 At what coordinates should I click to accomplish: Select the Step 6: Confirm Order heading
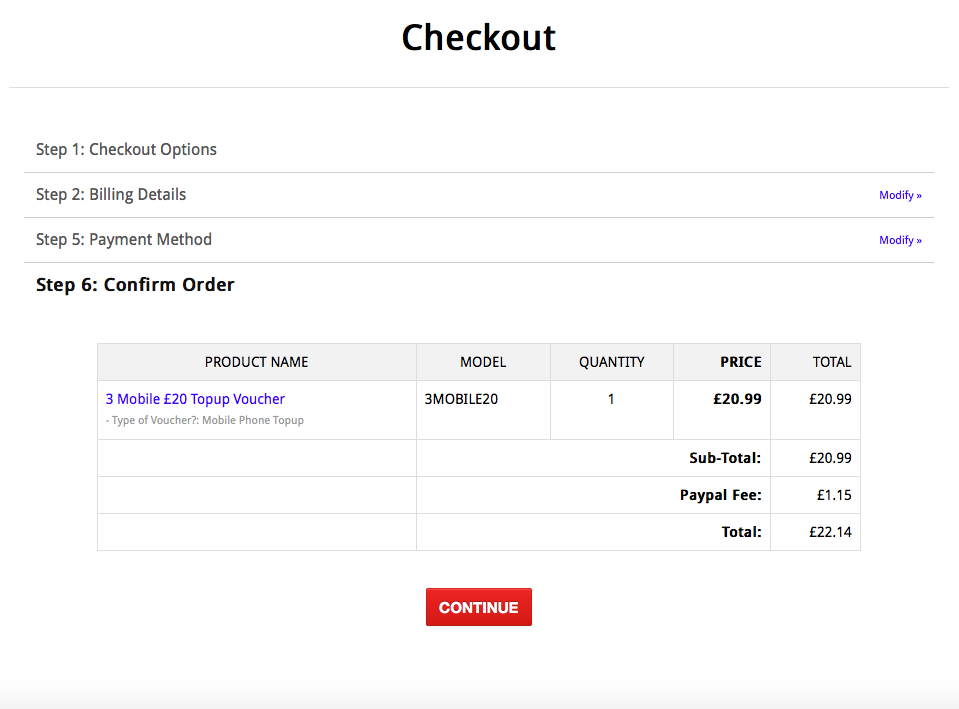click(x=135, y=284)
